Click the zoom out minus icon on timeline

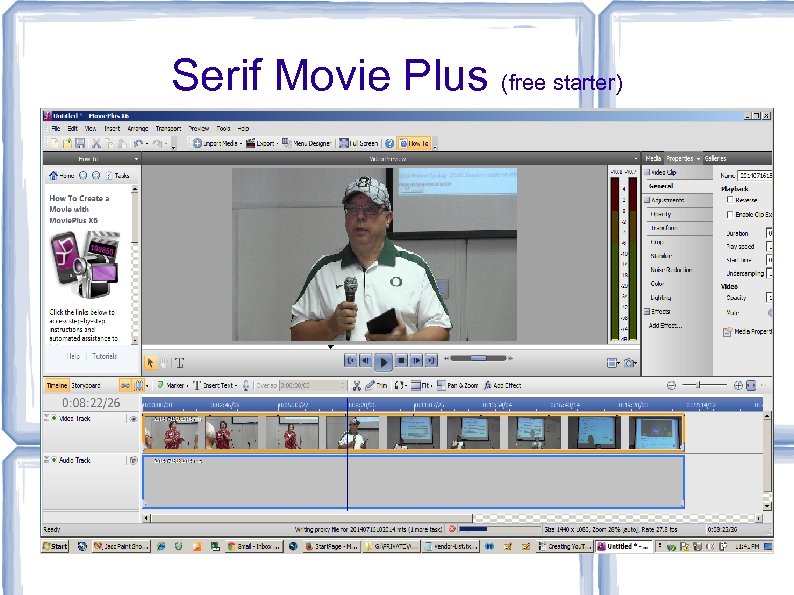pos(671,385)
